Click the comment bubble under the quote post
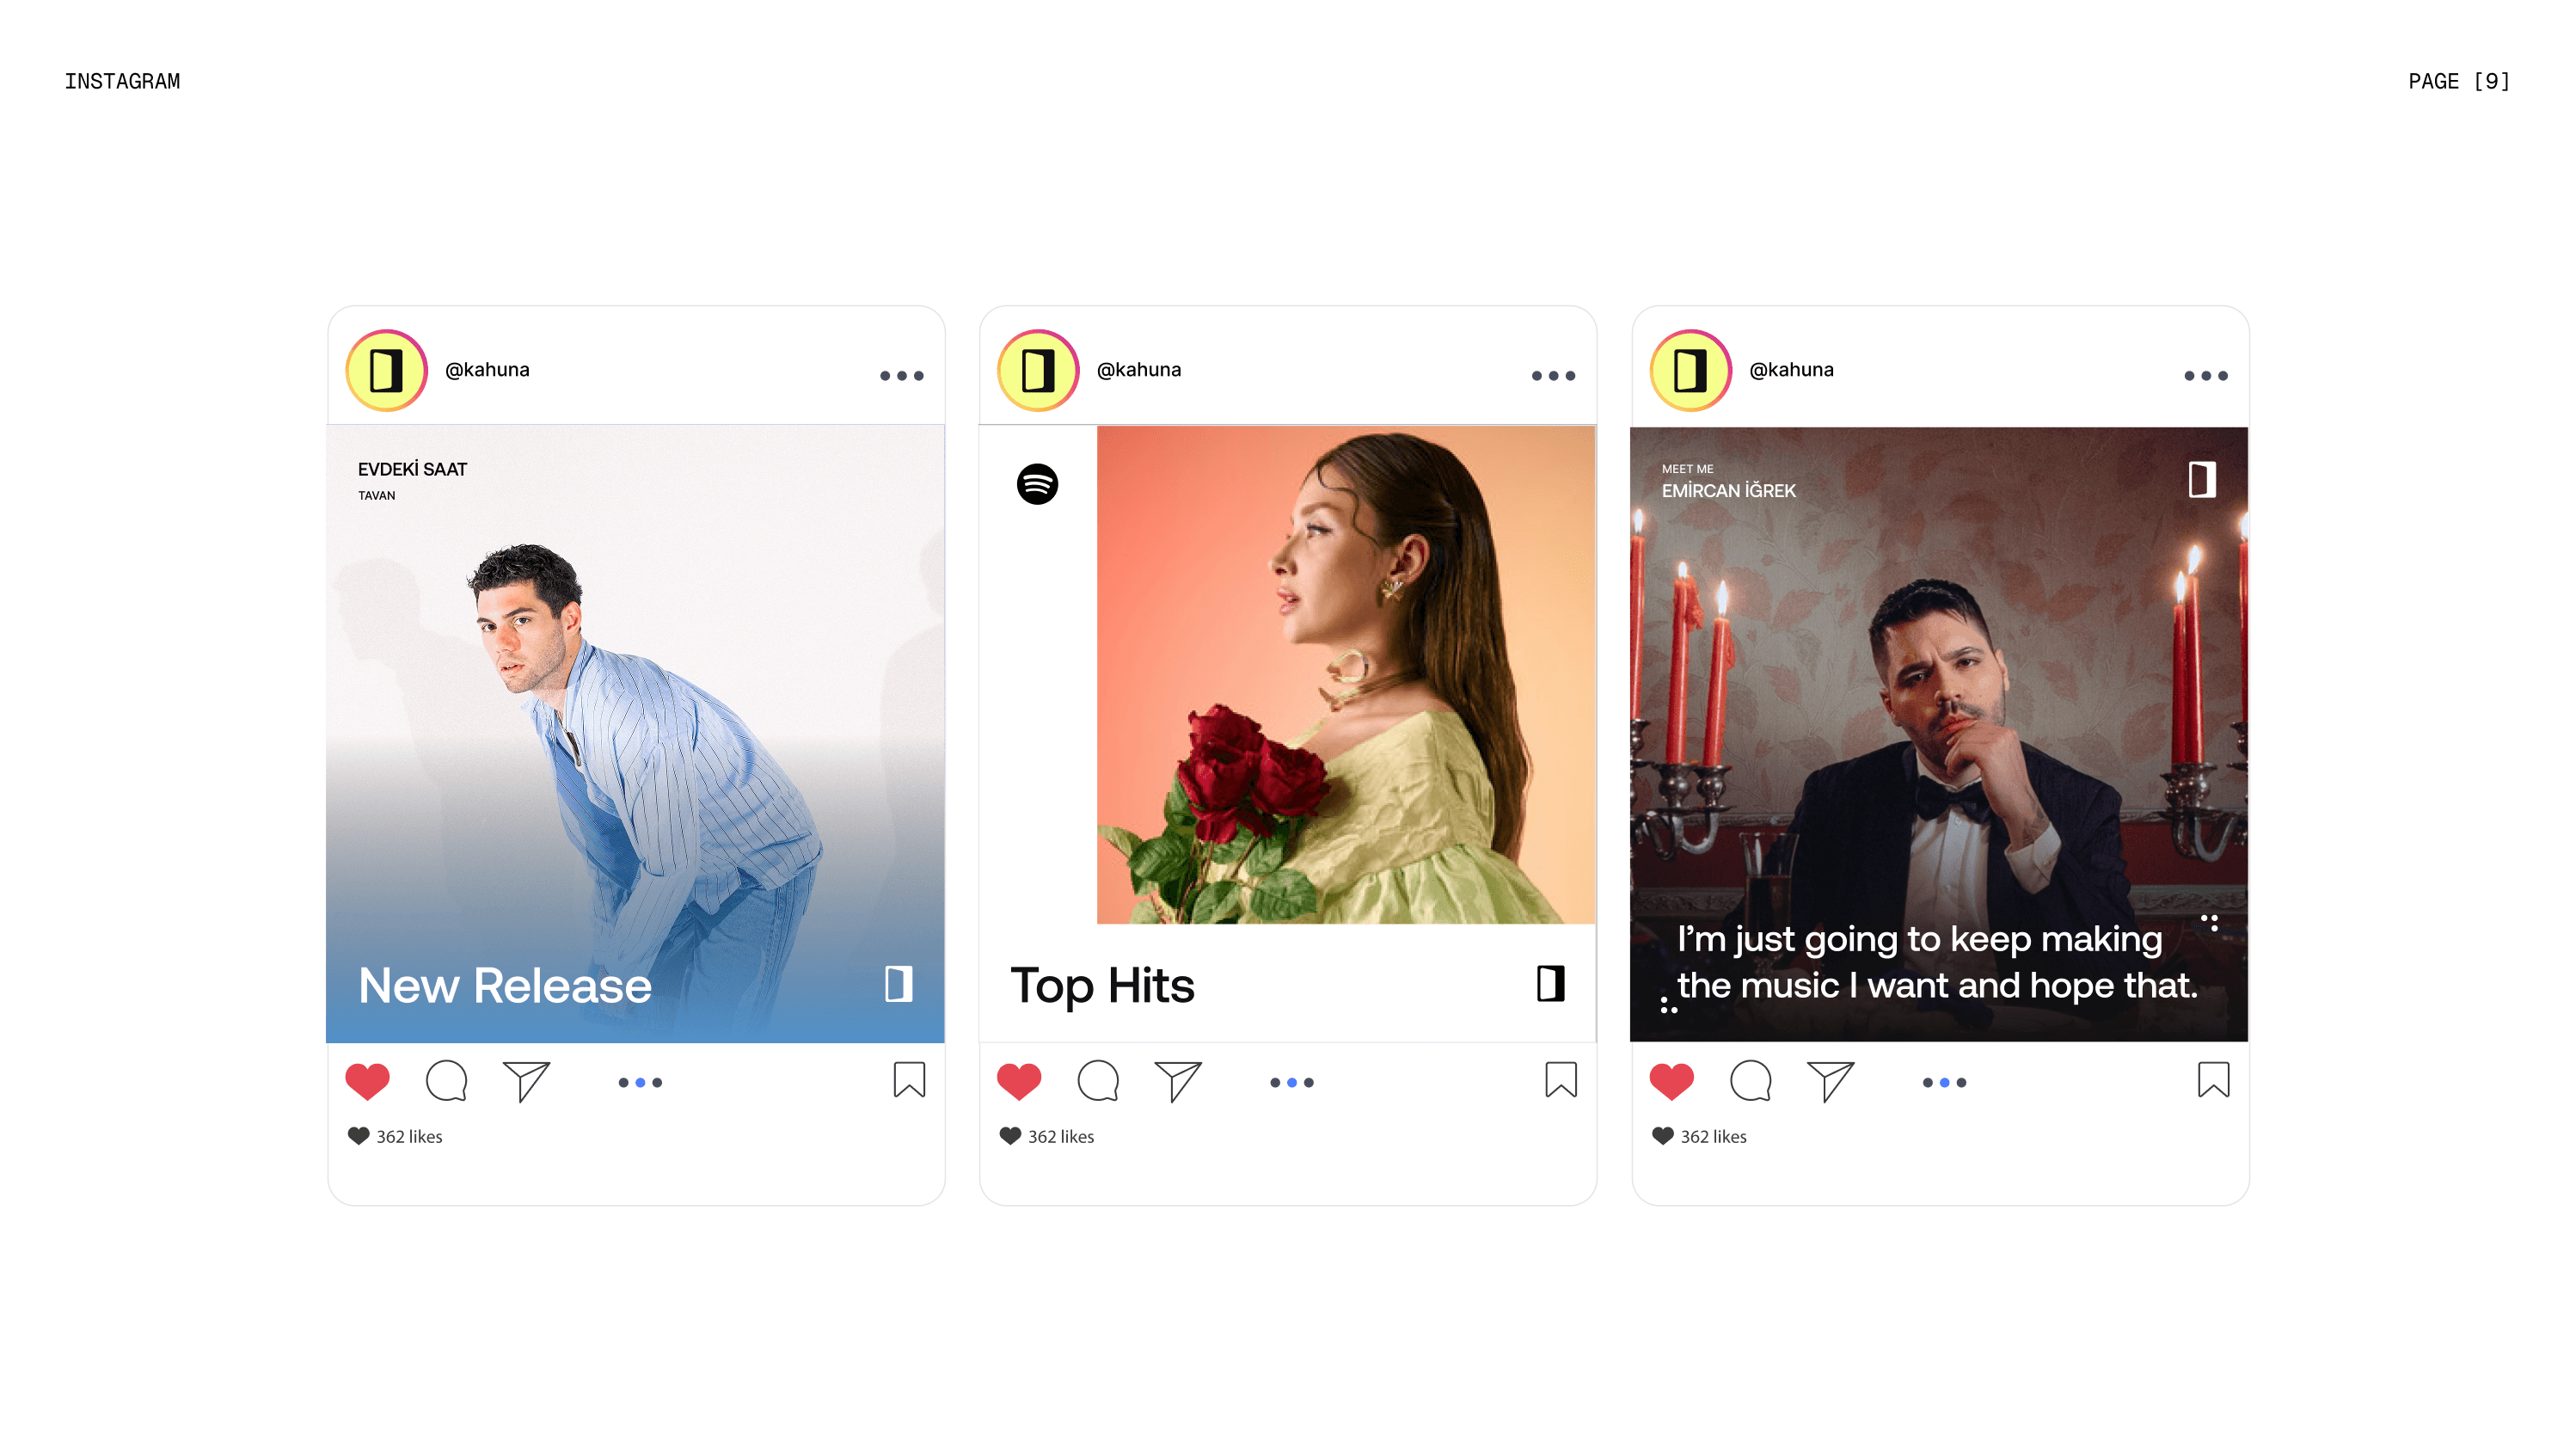The image size is (2576, 1450). coord(1750,1081)
